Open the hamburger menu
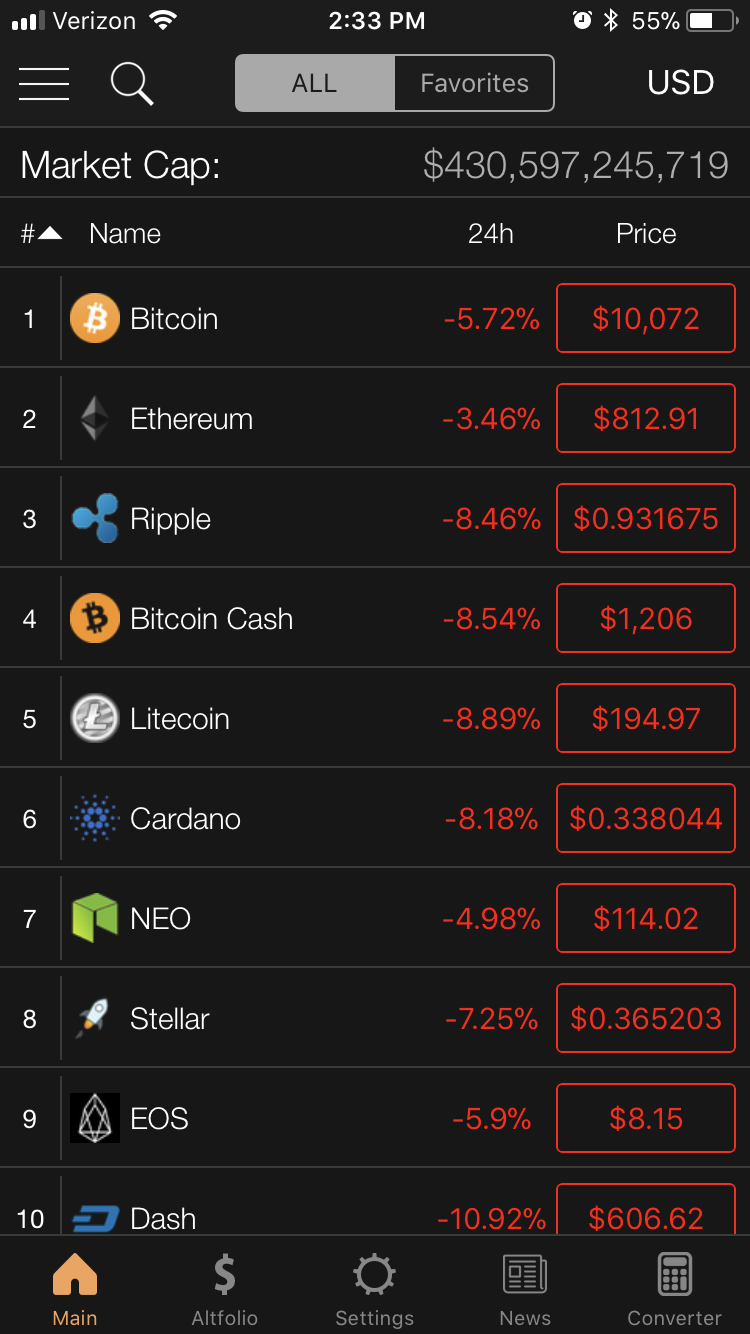The height and width of the screenshot is (1334, 750). [44, 83]
